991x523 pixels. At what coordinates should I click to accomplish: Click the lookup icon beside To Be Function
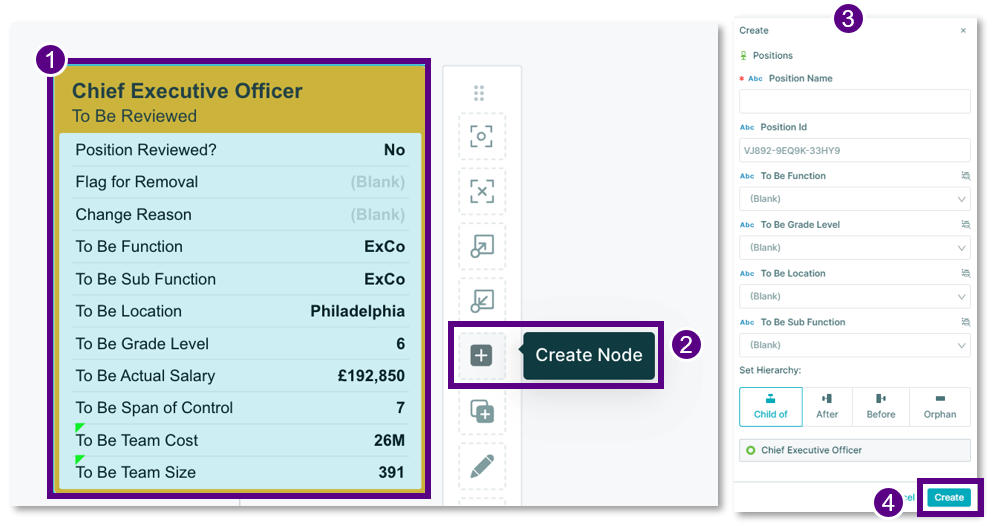click(x=965, y=176)
